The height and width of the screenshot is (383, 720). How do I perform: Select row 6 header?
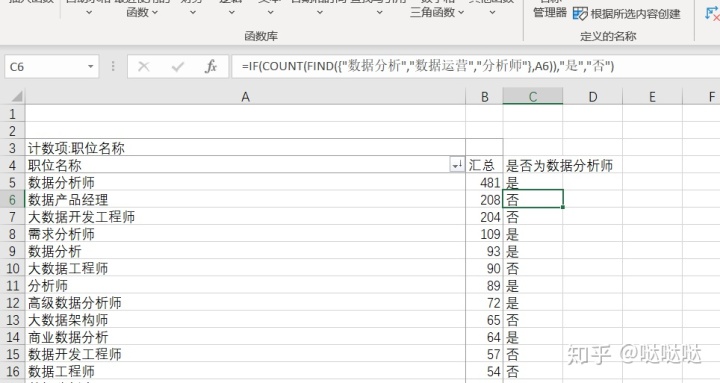click(12, 200)
